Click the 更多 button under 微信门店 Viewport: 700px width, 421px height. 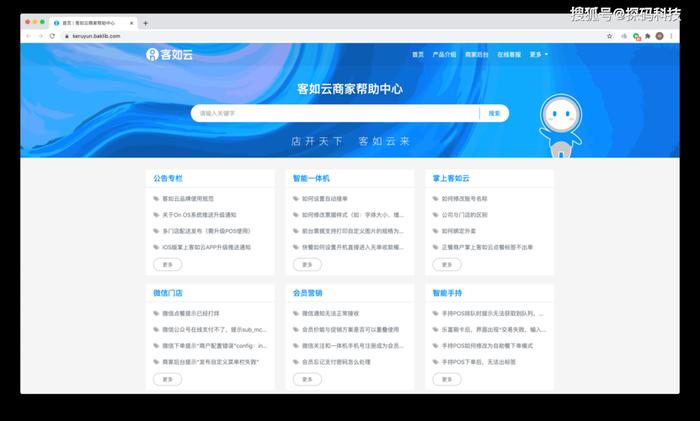[167, 379]
